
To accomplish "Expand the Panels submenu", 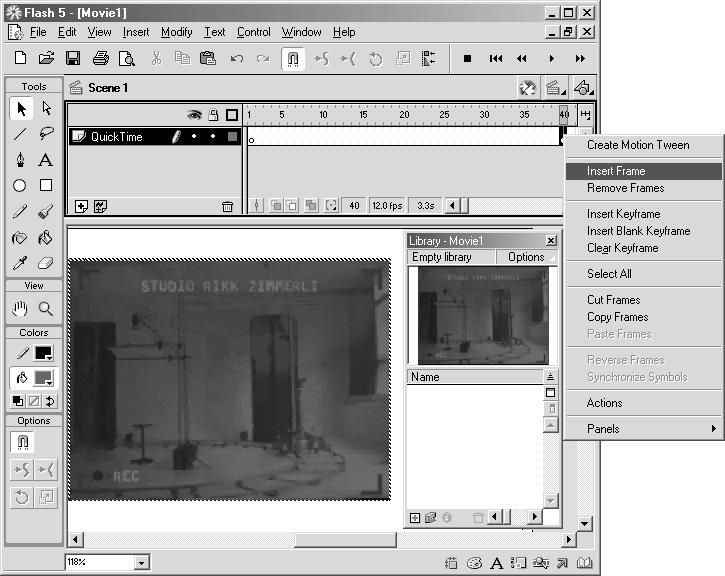I will (x=643, y=429).
